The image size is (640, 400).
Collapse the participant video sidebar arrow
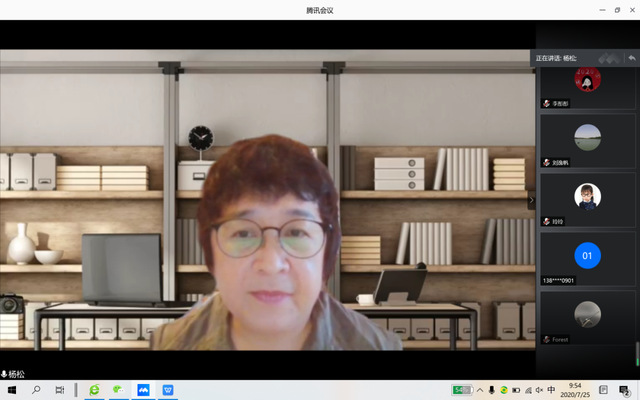point(531,200)
